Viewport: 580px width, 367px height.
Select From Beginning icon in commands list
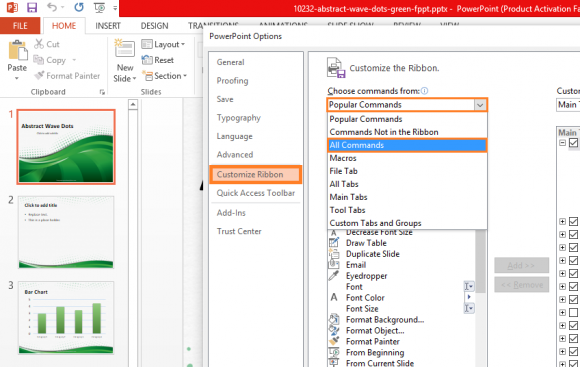(x=334, y=352)
